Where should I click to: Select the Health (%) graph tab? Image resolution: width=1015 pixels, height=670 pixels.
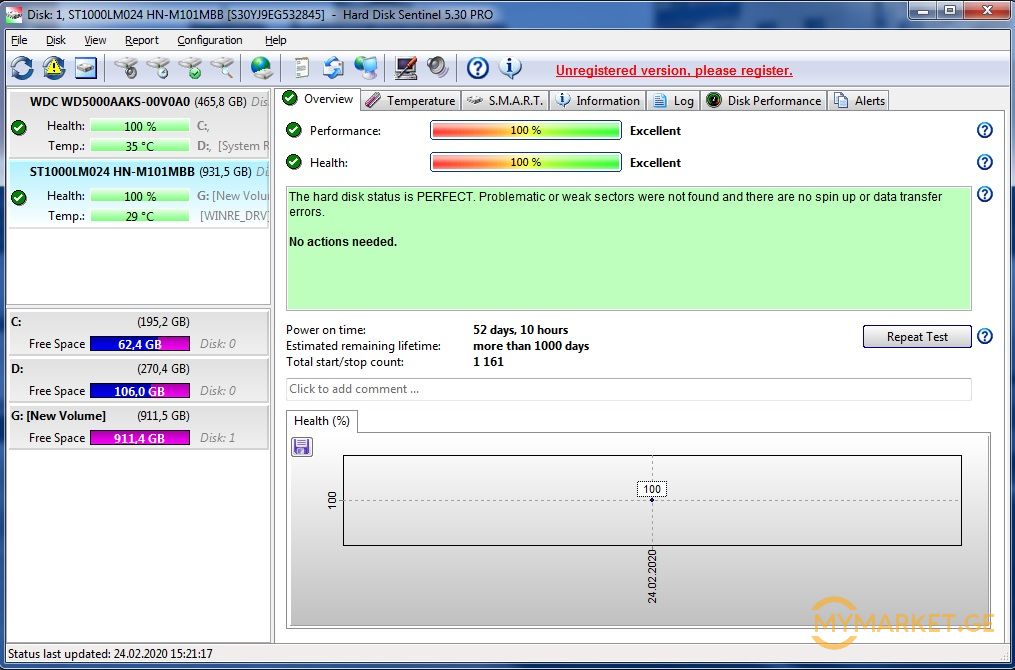tap(322, 421)
